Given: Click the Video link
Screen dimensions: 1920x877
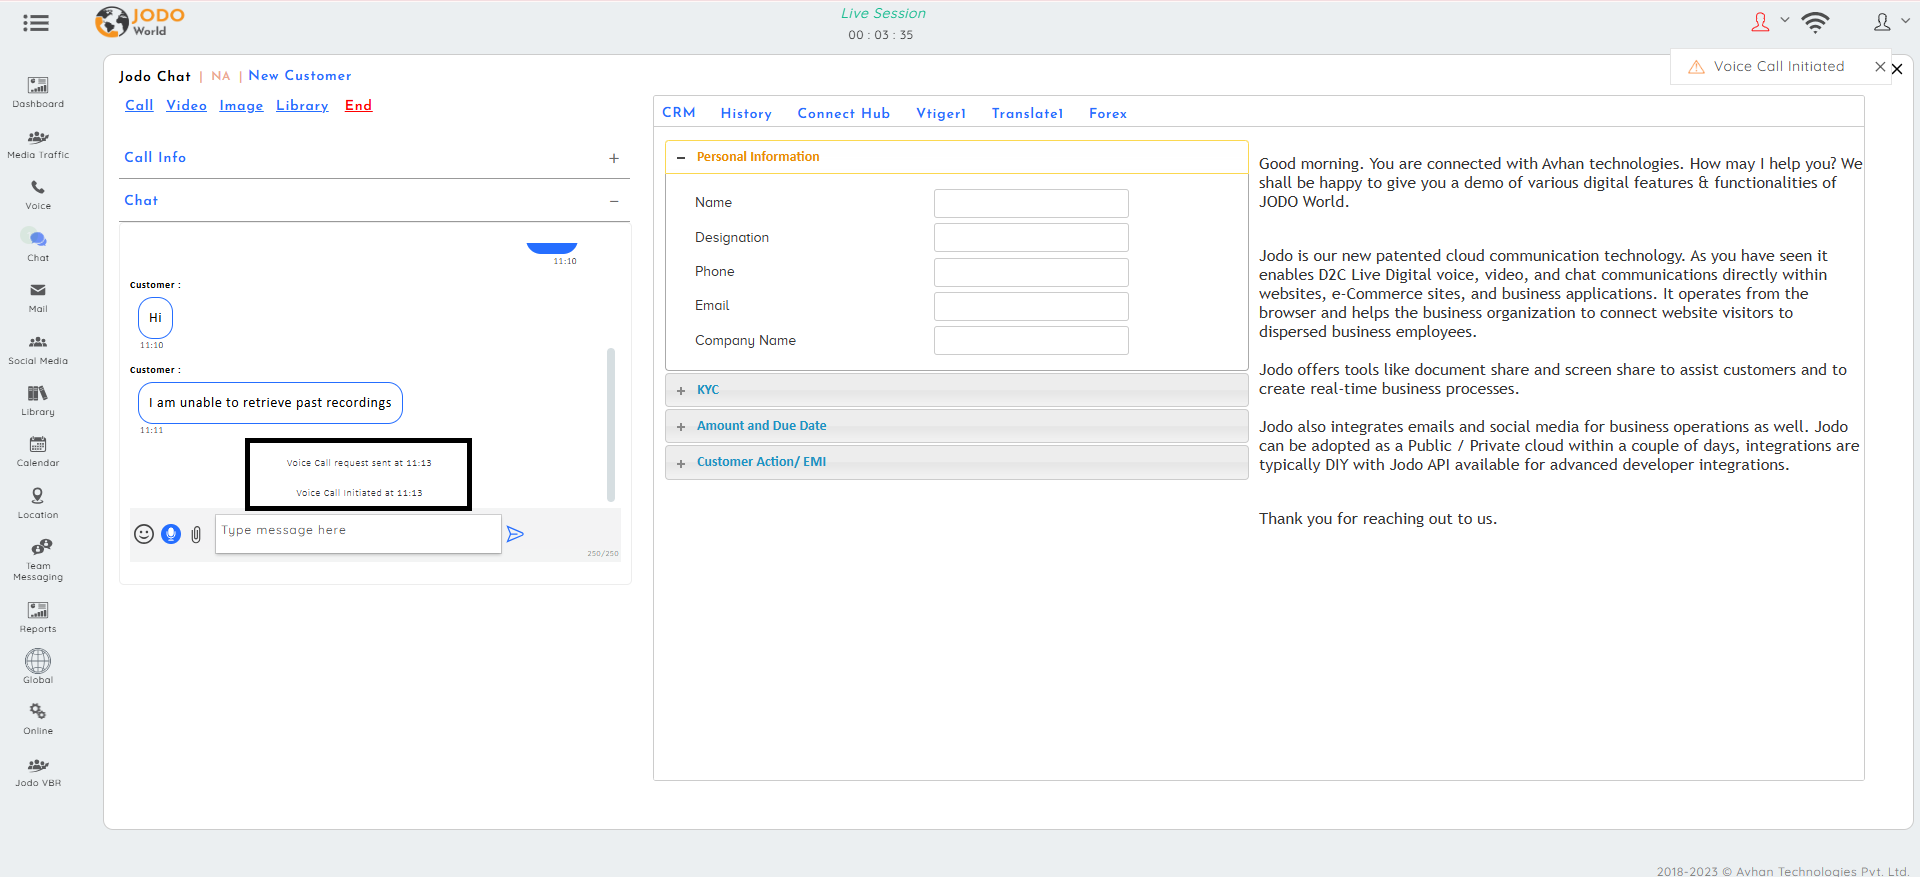Looking at the screenshot, I should pos(186,105).
